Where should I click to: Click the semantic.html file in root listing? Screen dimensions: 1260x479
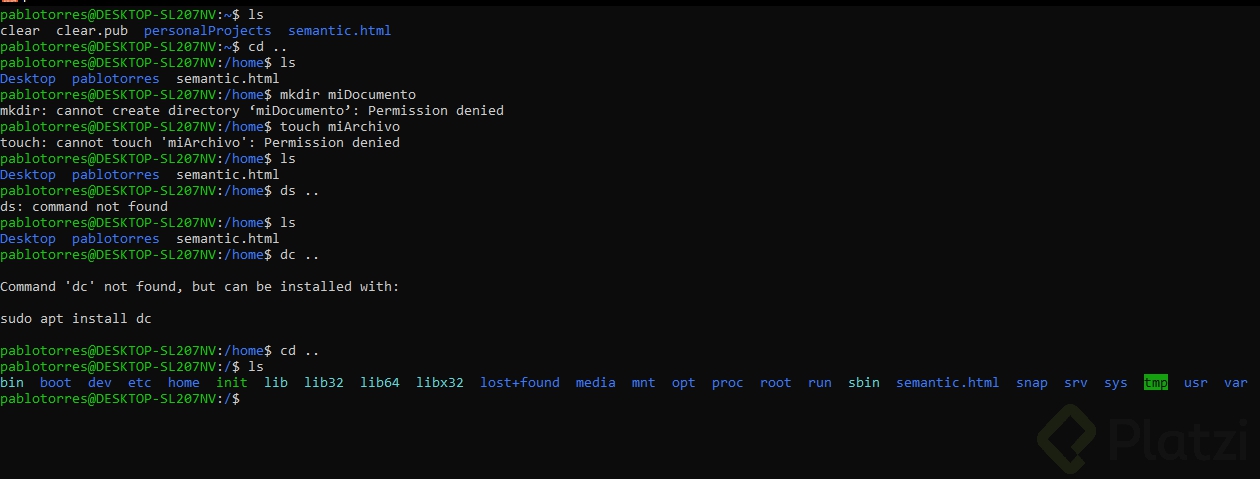click(948, 383)
